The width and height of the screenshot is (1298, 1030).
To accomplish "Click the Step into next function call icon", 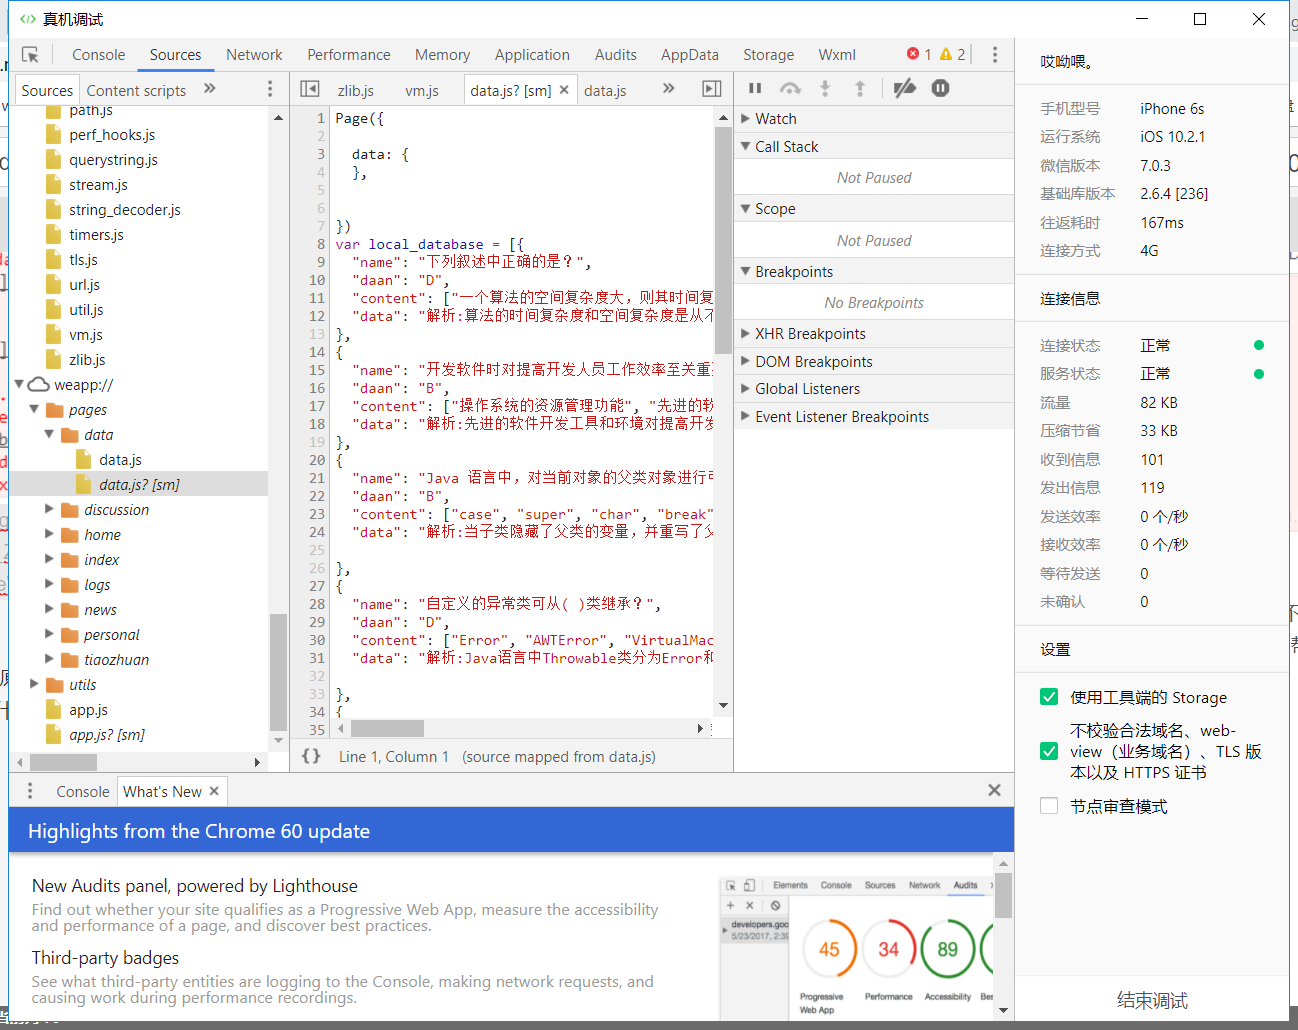I will click(x=823, y=88).
